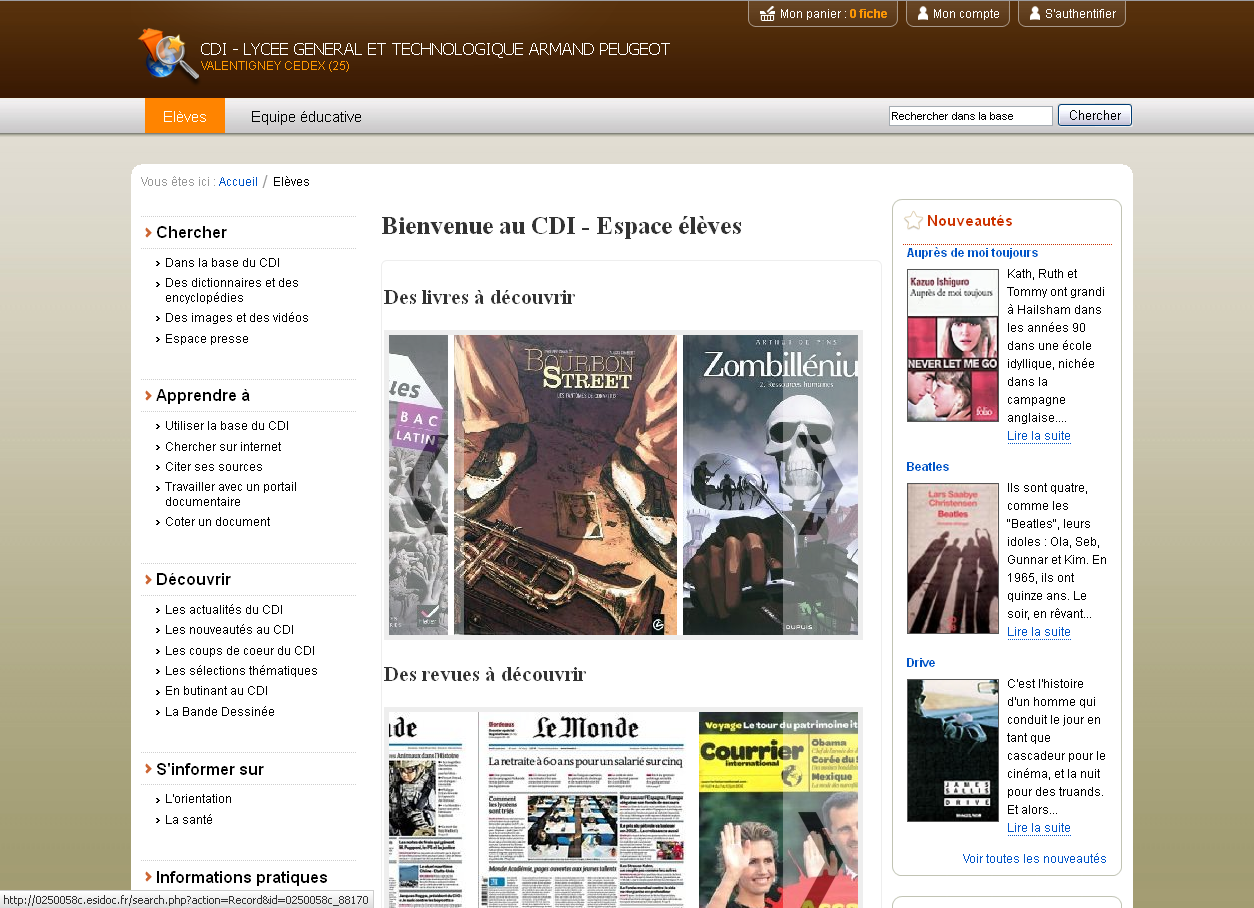Click Voir toutes les nouveautés
This screenshot has width=1254, height=908.
coord(1035,859)
